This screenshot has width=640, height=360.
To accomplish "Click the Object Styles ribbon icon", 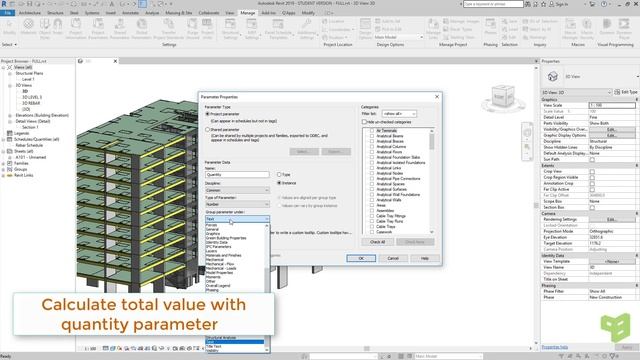I will pyautogui.click(x=45, y=29).
